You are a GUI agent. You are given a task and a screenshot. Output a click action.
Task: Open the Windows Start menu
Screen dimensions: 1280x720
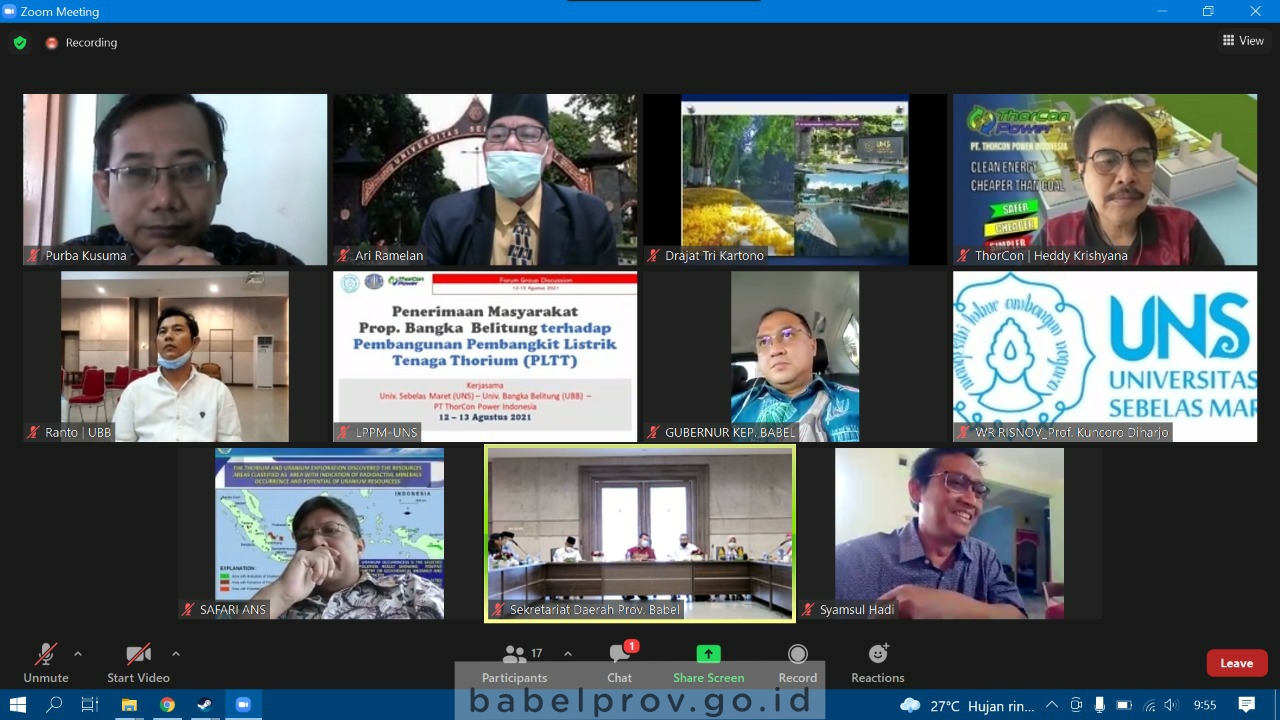click(17, 705)
